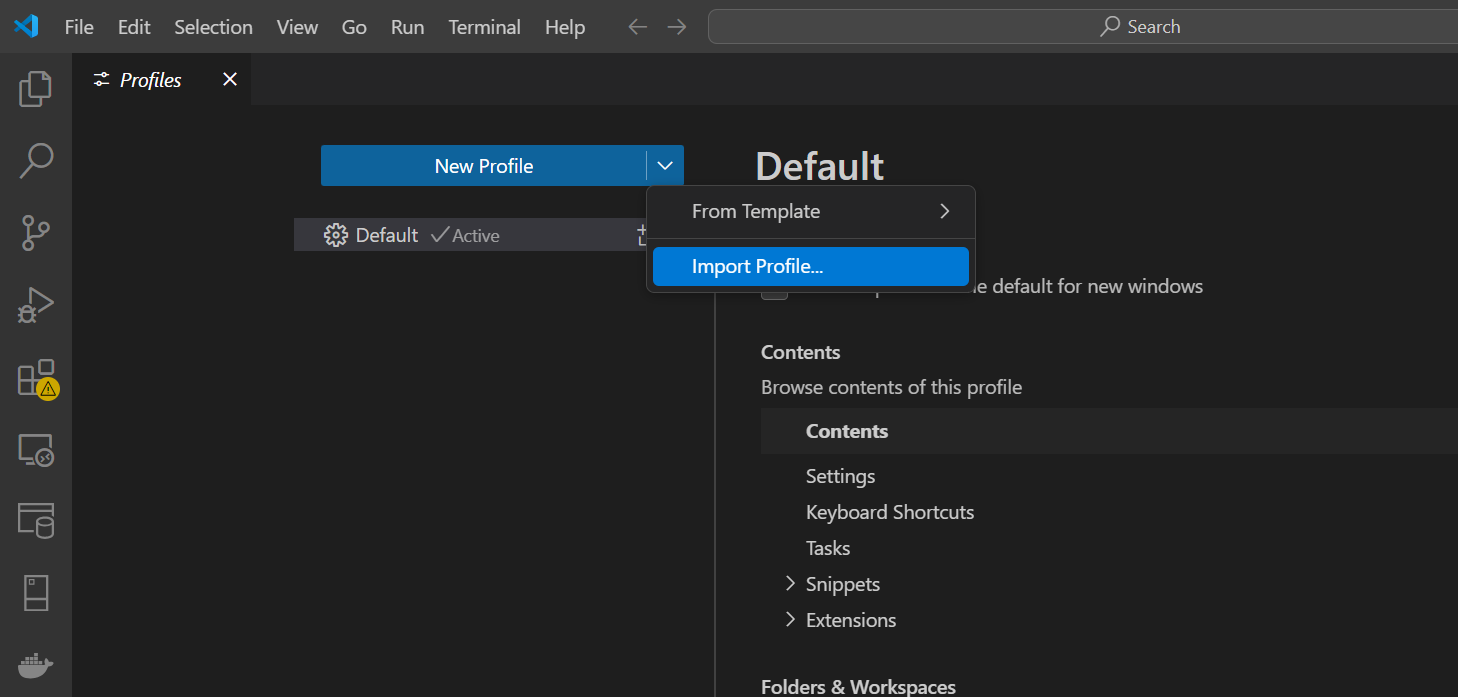This screenshot has width=1458, height=697.
Task: Open the Extensions view with the warning badge
Action: tap(35, 378)
